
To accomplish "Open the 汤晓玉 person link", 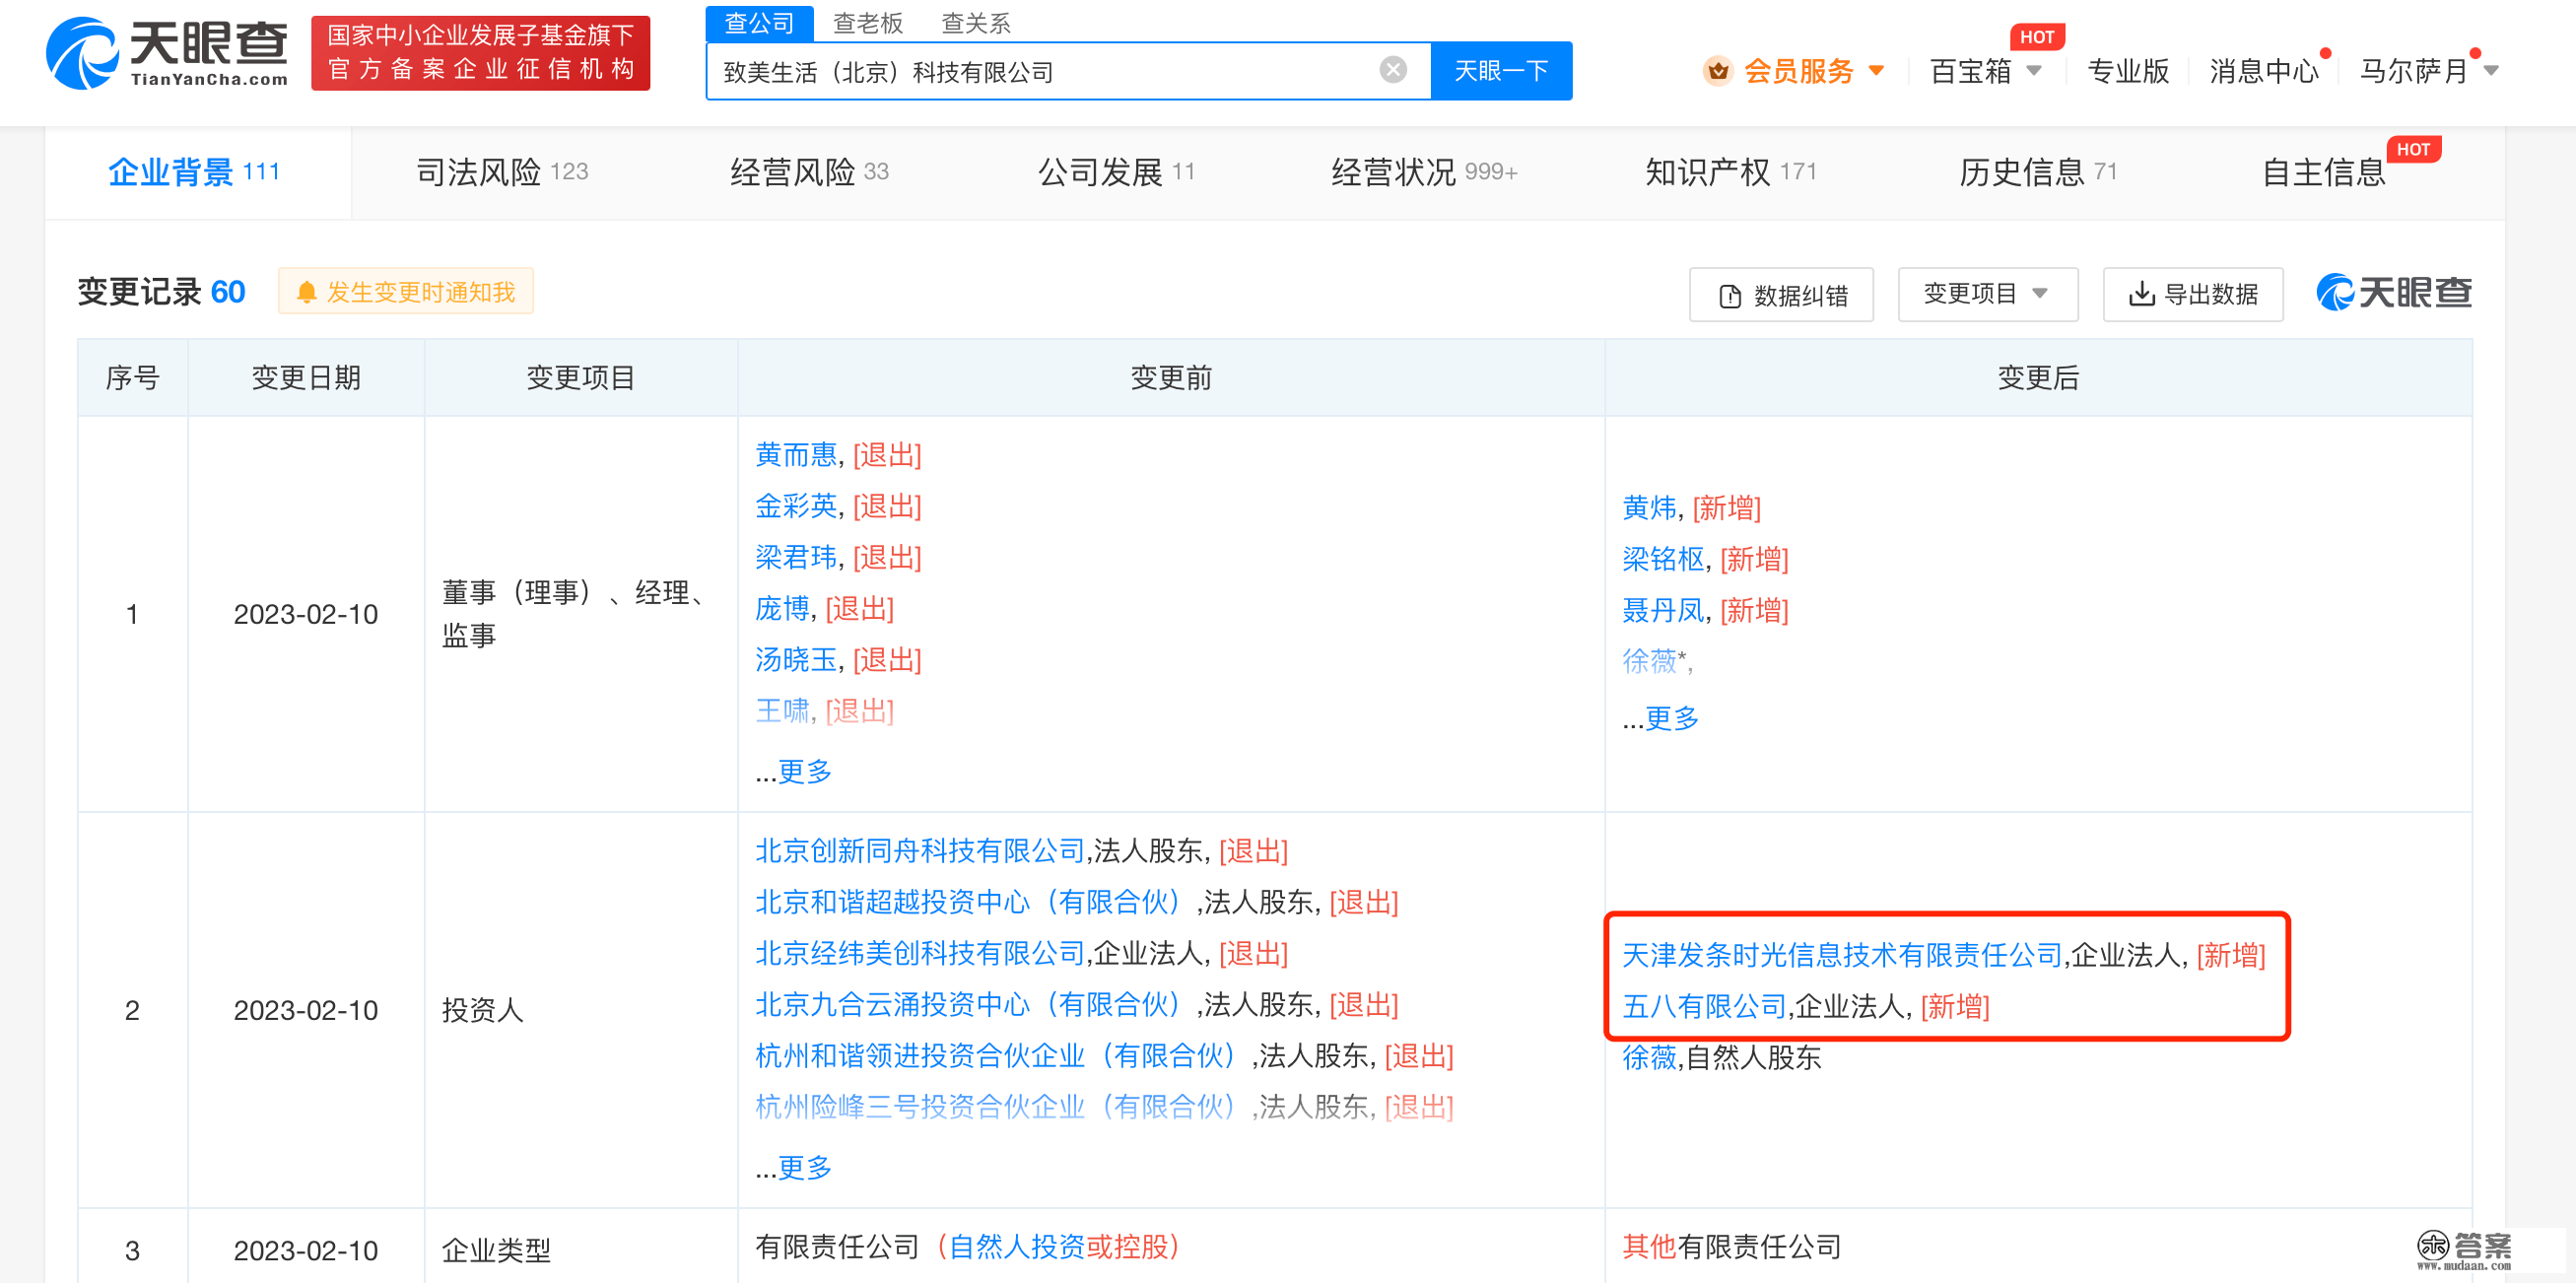I will [x=795, y=659].
